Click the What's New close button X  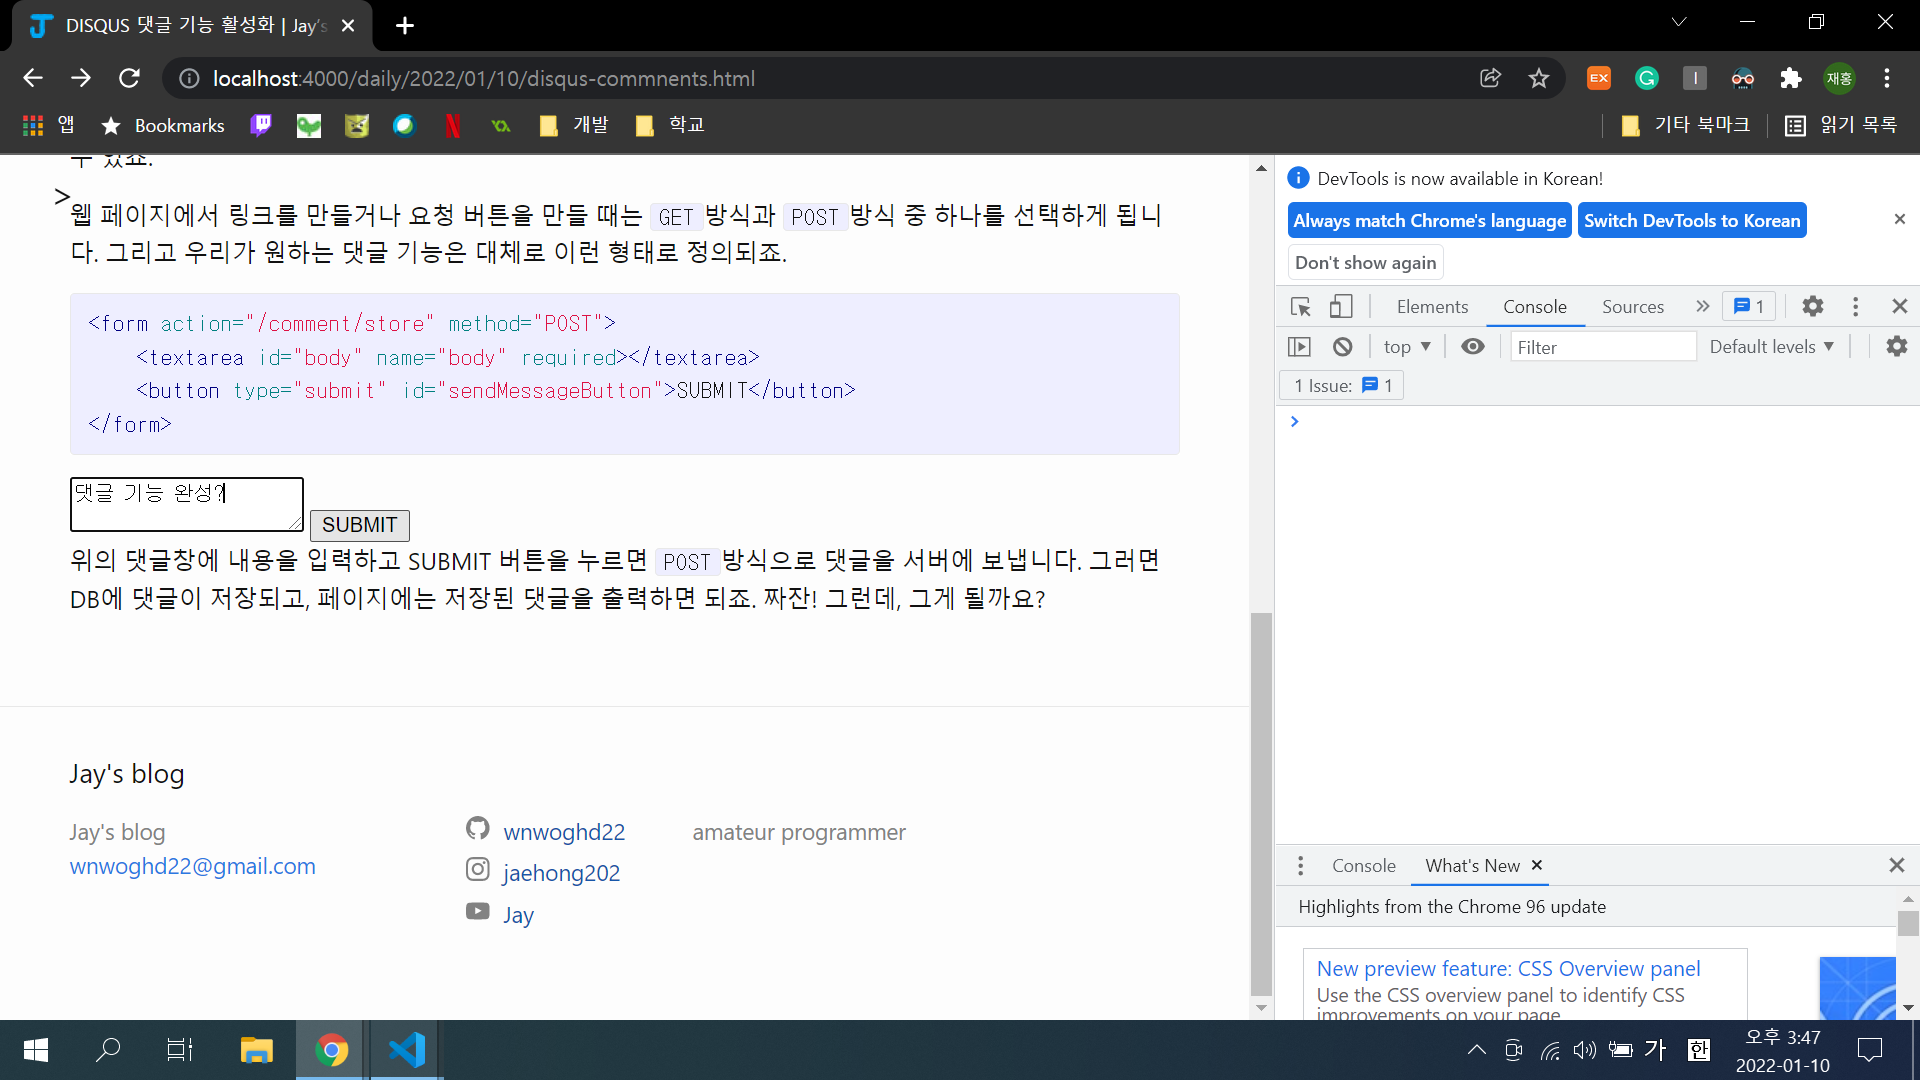pyautogui.click(x=1536, y=865)
